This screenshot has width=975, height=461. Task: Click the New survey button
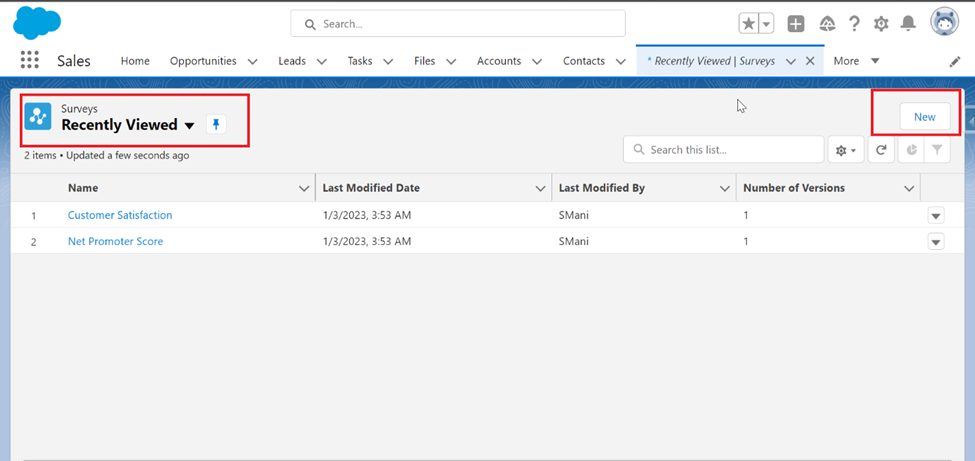925,117
